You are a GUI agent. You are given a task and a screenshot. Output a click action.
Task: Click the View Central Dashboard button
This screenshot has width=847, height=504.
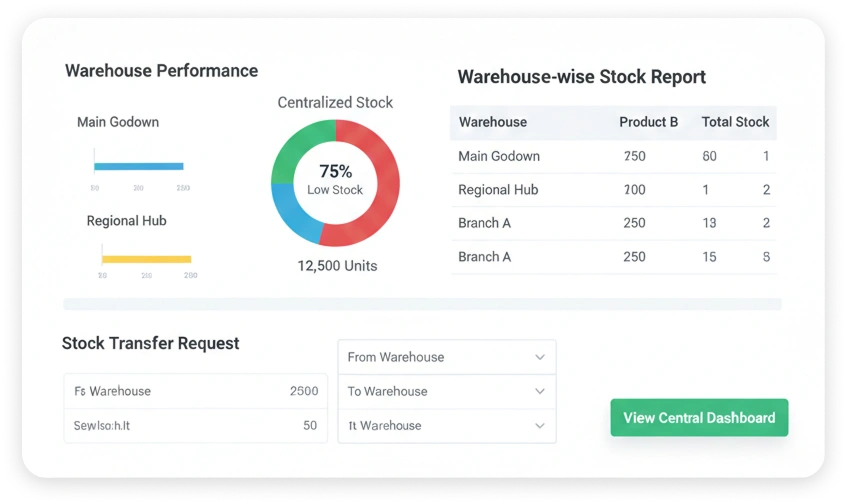coord(699,418)
